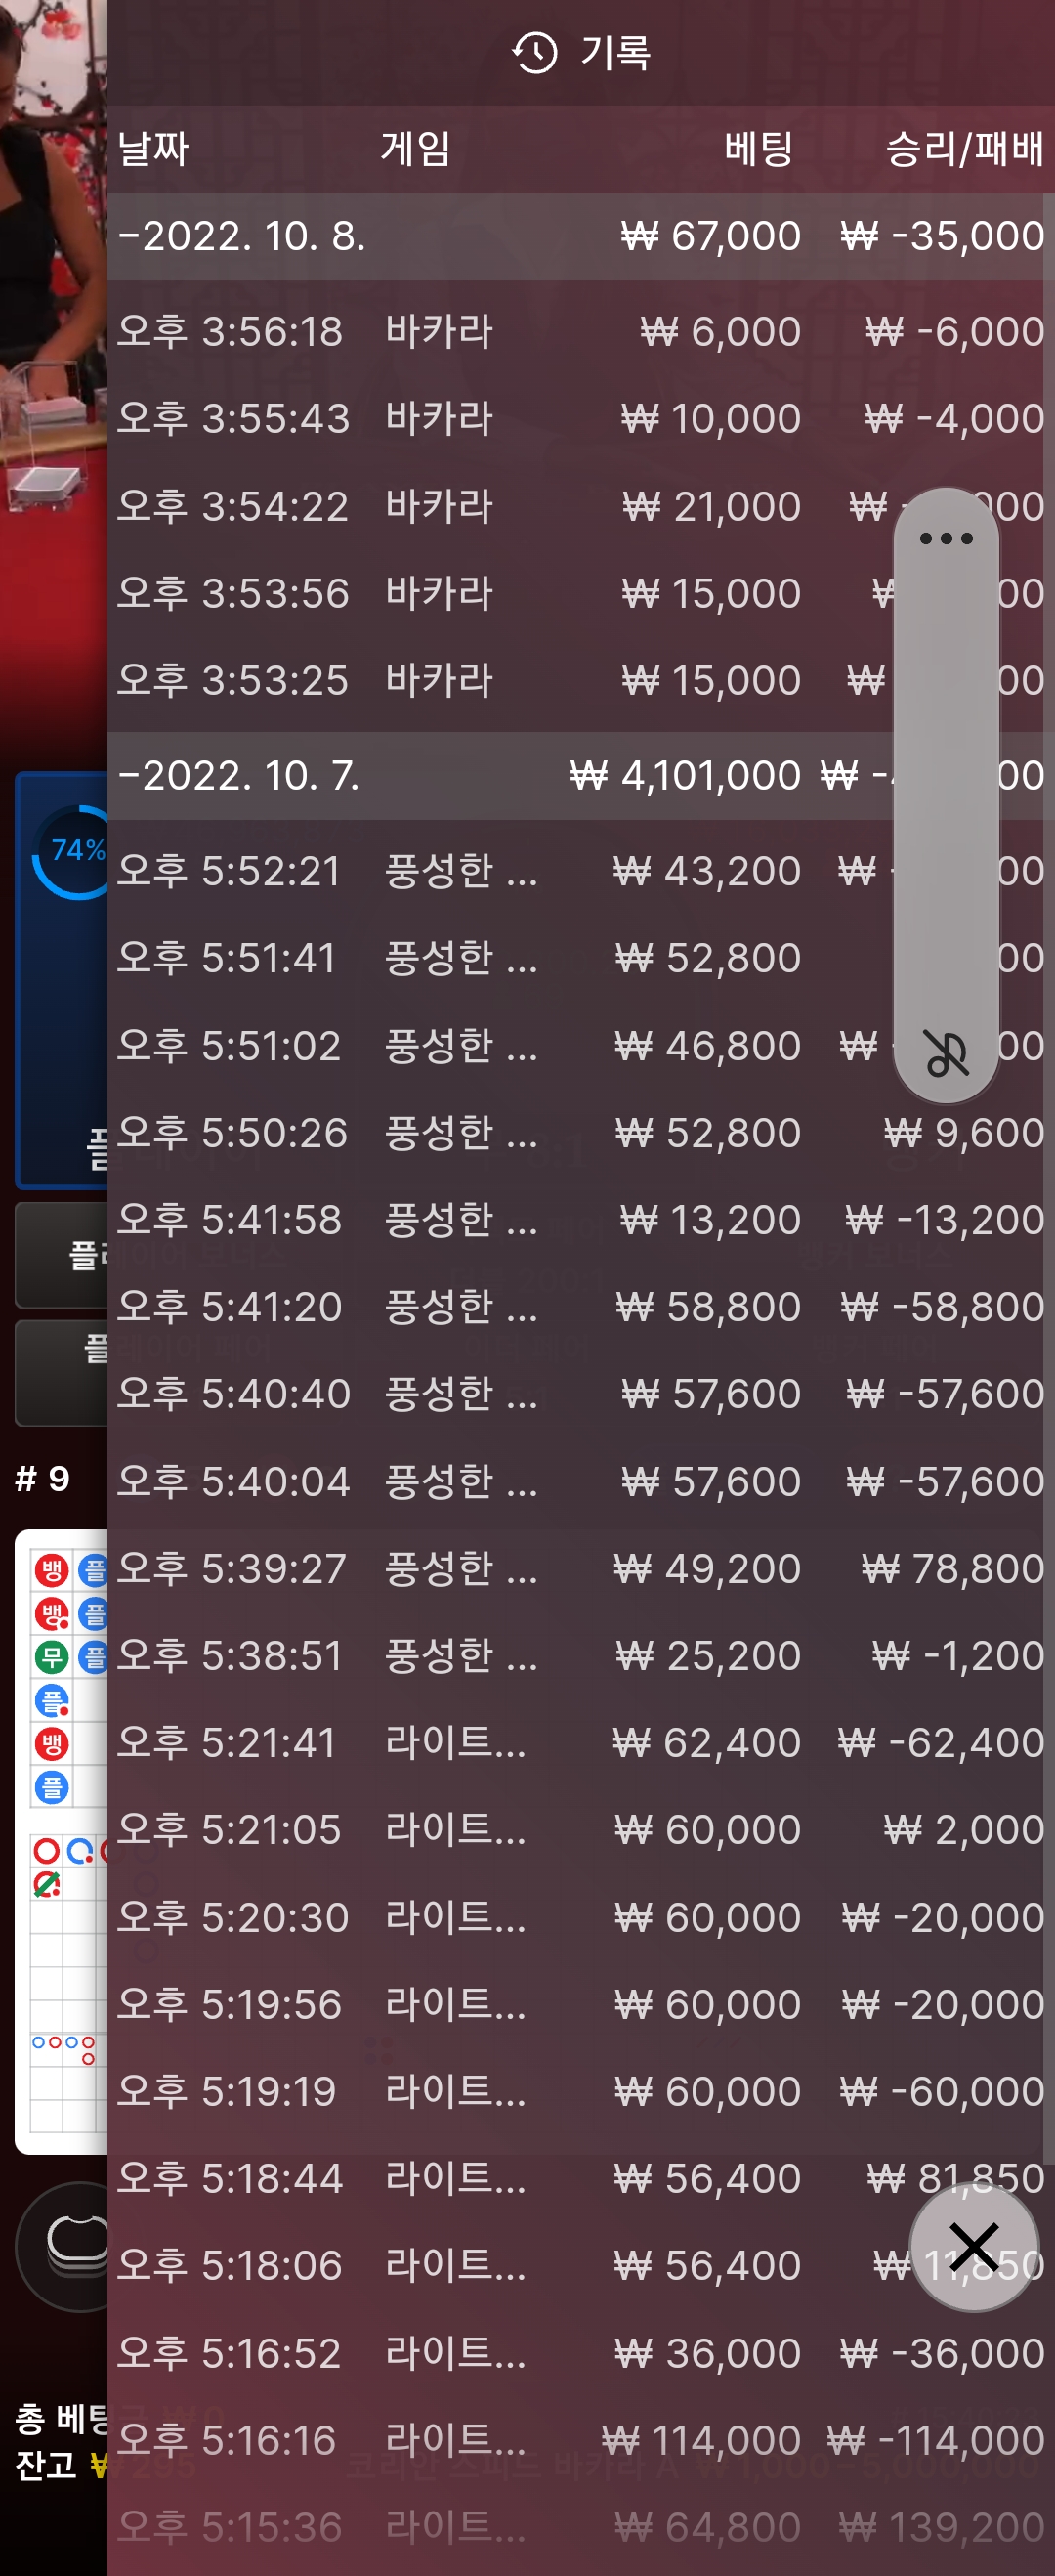
Task: Select the 날짜 column header
Action: pyautogui.click(x=153, y=150)
